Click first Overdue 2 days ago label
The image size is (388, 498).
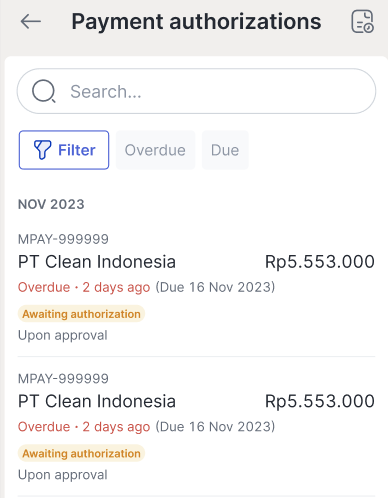point(84,287)
